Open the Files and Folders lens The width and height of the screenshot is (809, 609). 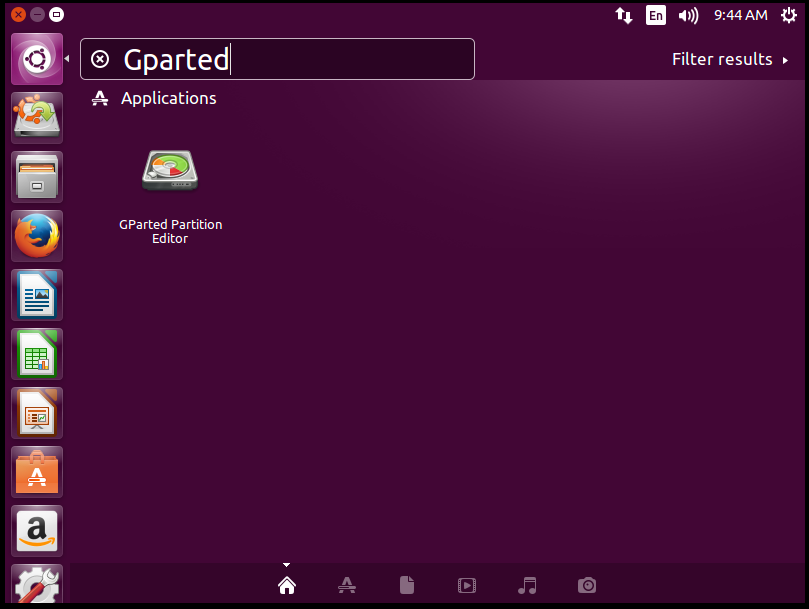coord(407,586)
